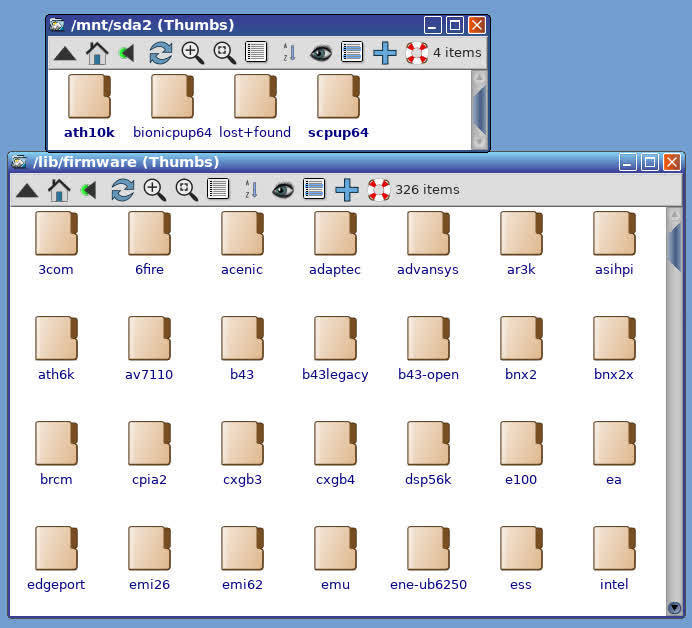Click the magnifier zoom icon in /mnt/sda2 toolbar

[x=193, y=53]
